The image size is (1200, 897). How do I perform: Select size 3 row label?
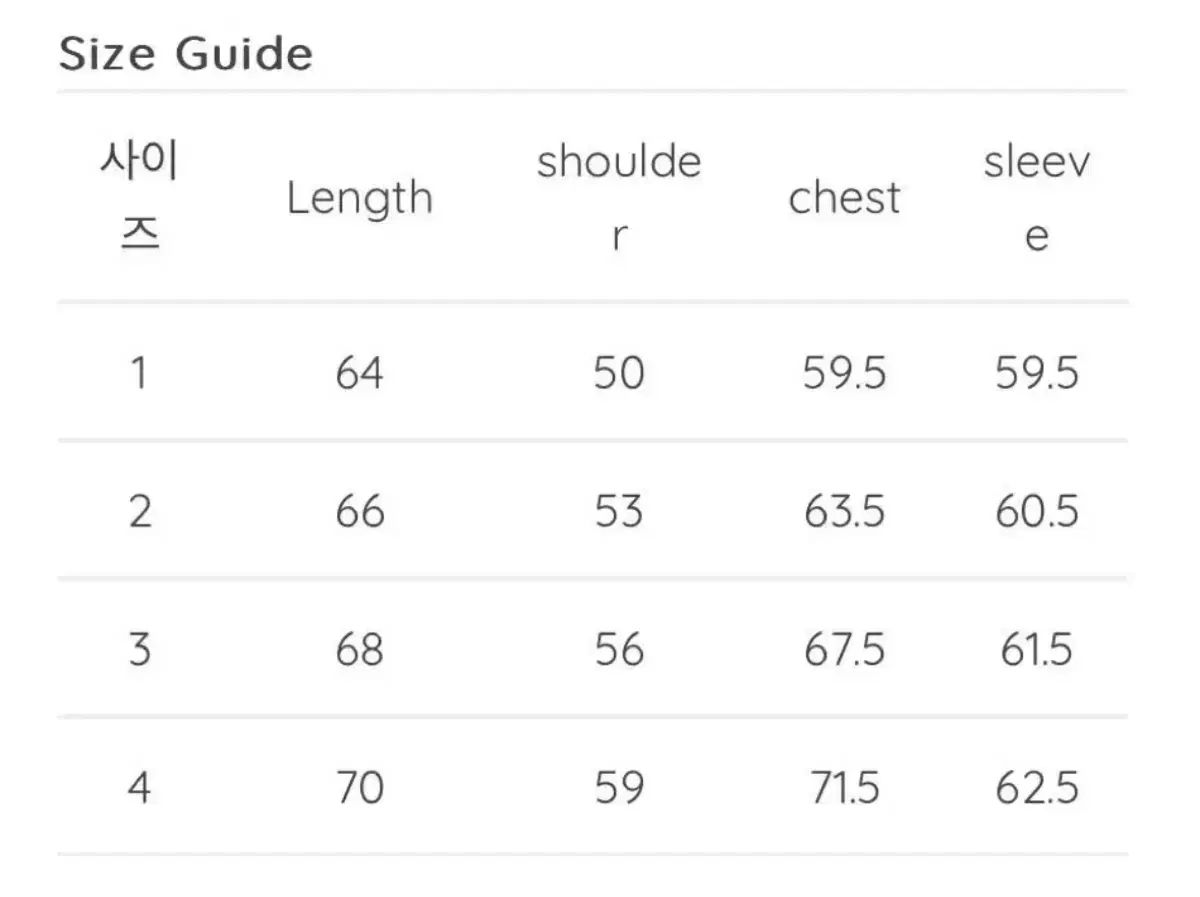coord(139,650)
